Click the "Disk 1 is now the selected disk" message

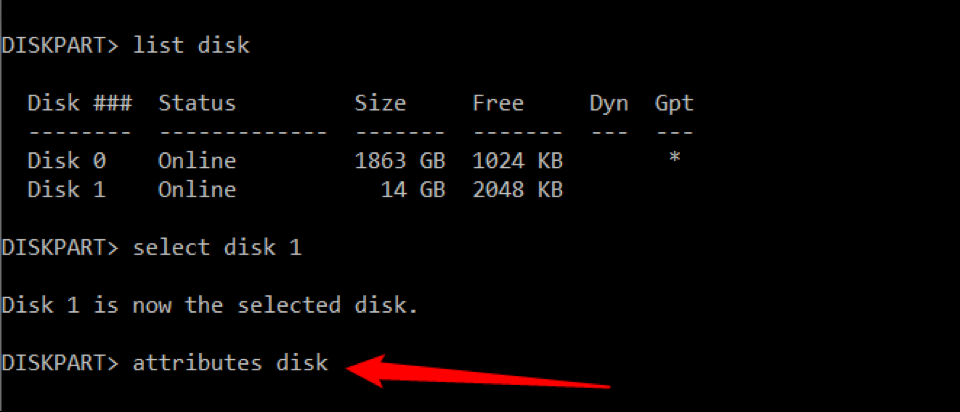pyautogui.click(x=209, y=305)
